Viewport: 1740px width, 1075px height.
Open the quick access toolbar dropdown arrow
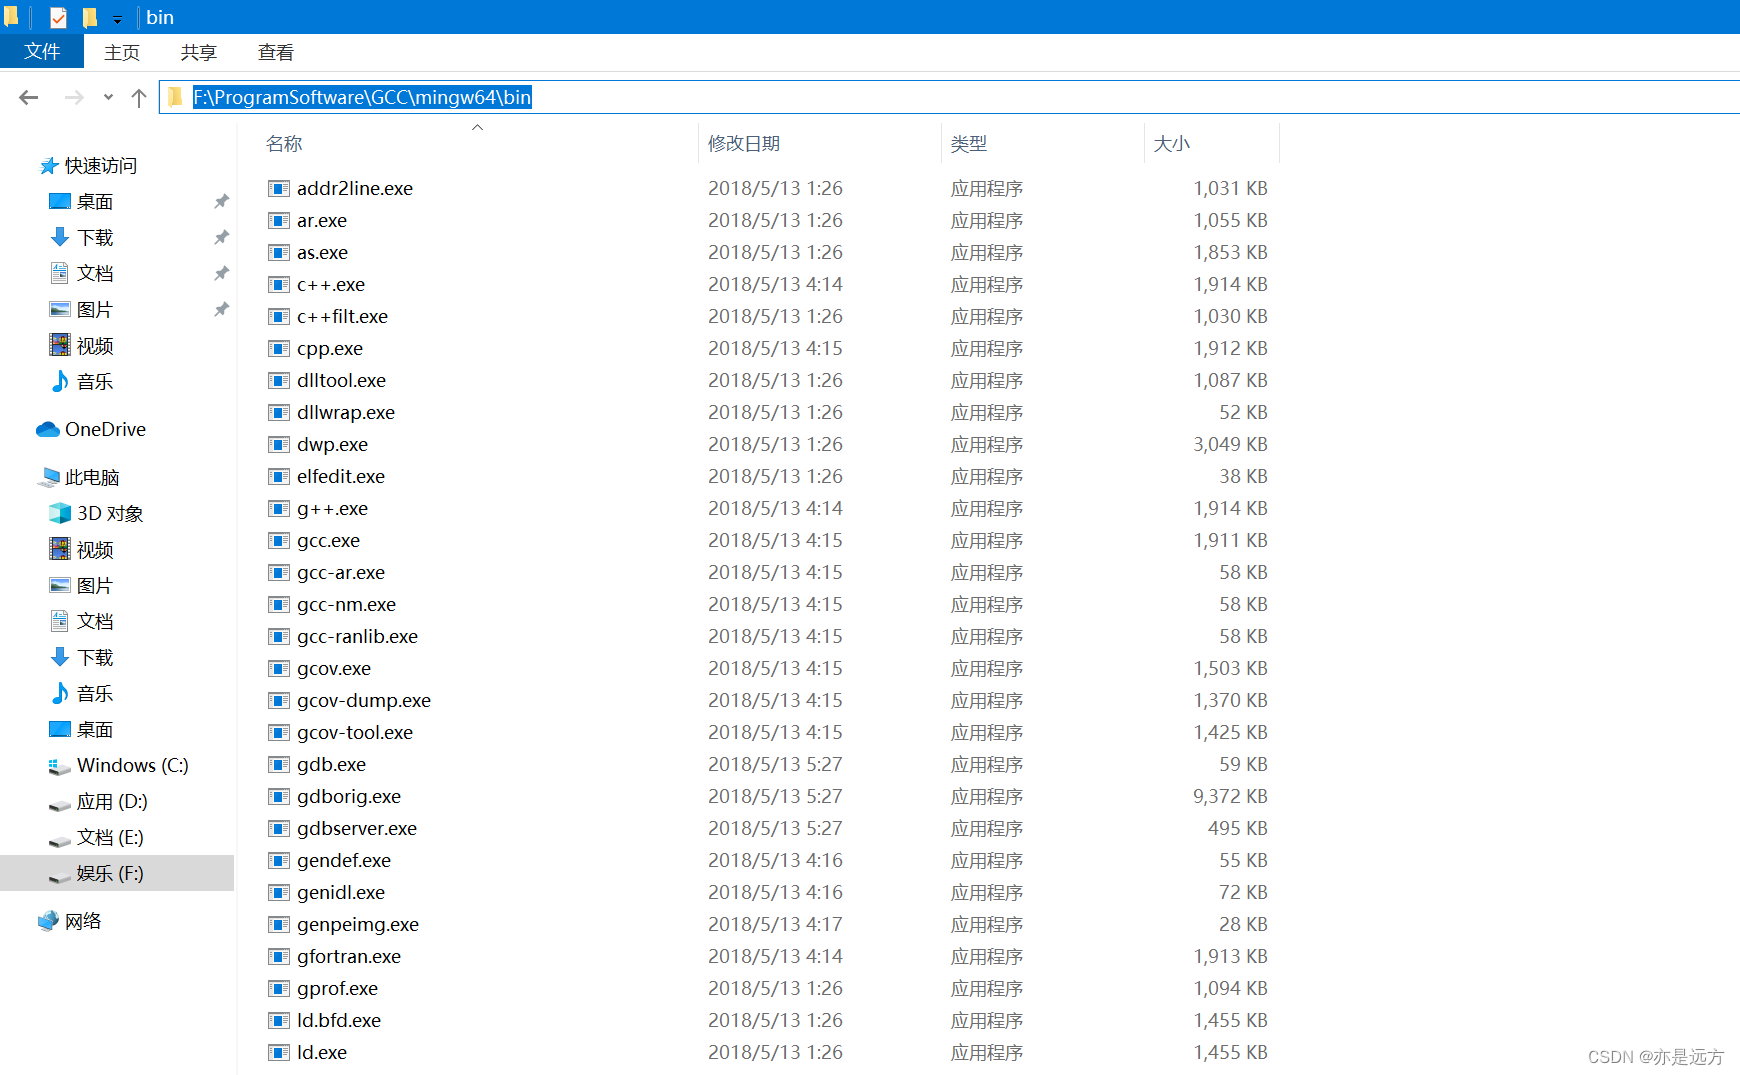117,19
